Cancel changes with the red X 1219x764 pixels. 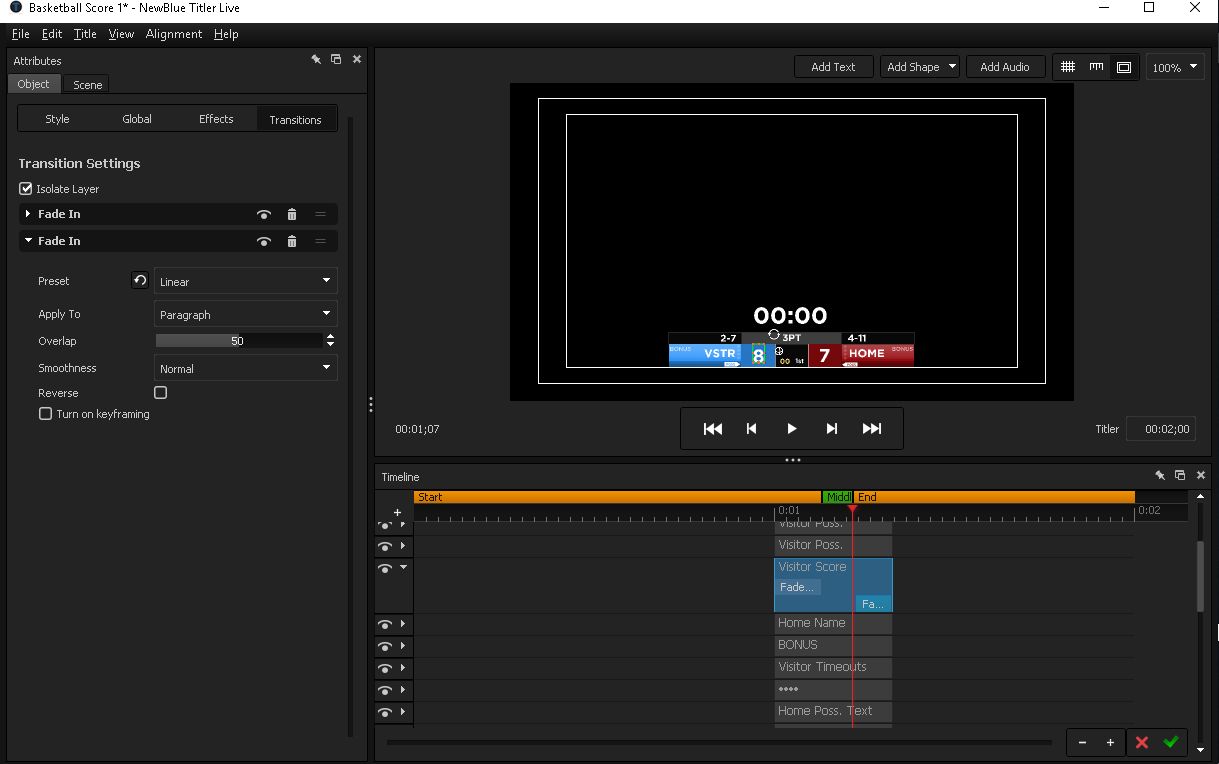[1141, 742]
